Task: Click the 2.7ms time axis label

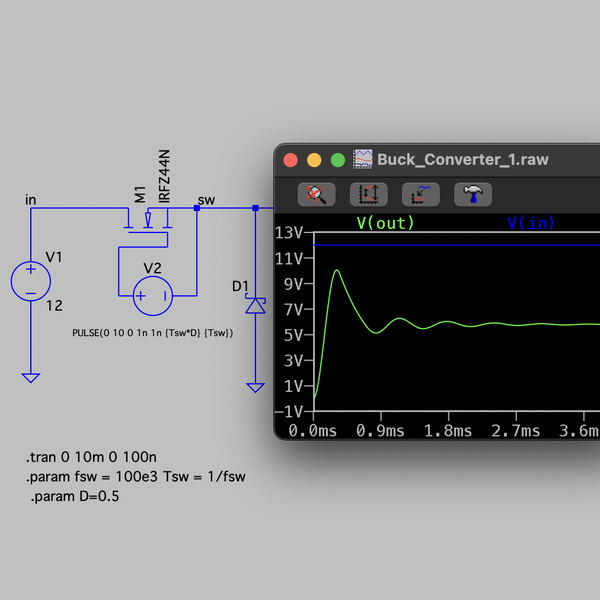Action: [x=515, y=431]
